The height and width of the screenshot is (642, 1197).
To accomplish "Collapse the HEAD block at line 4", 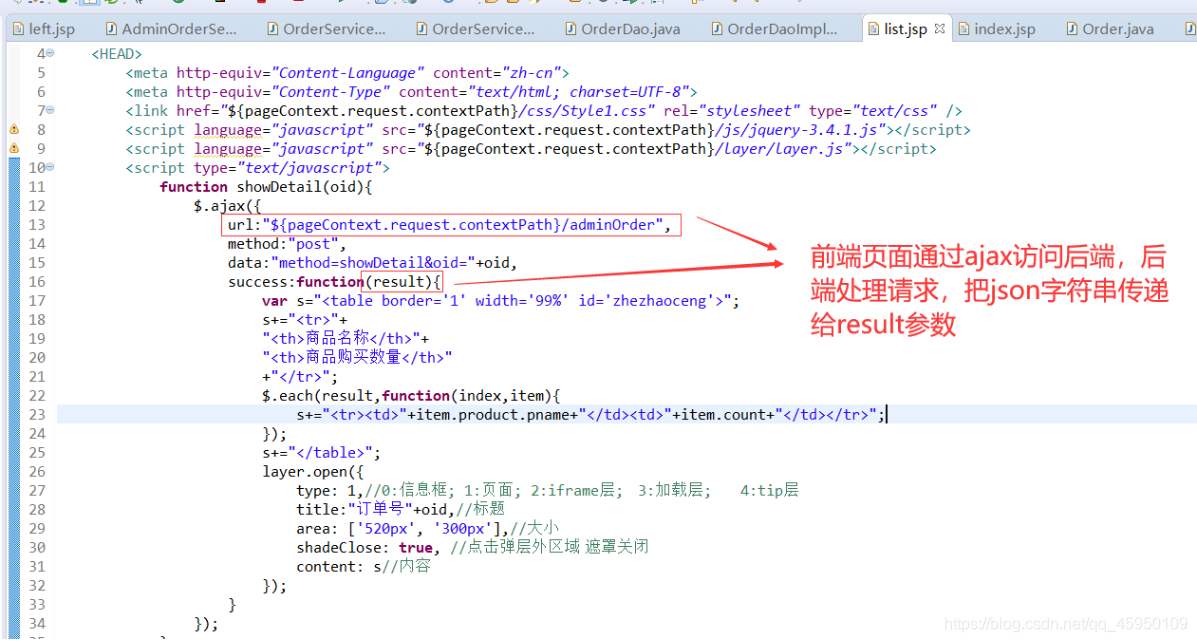I will tap(50, 53).
